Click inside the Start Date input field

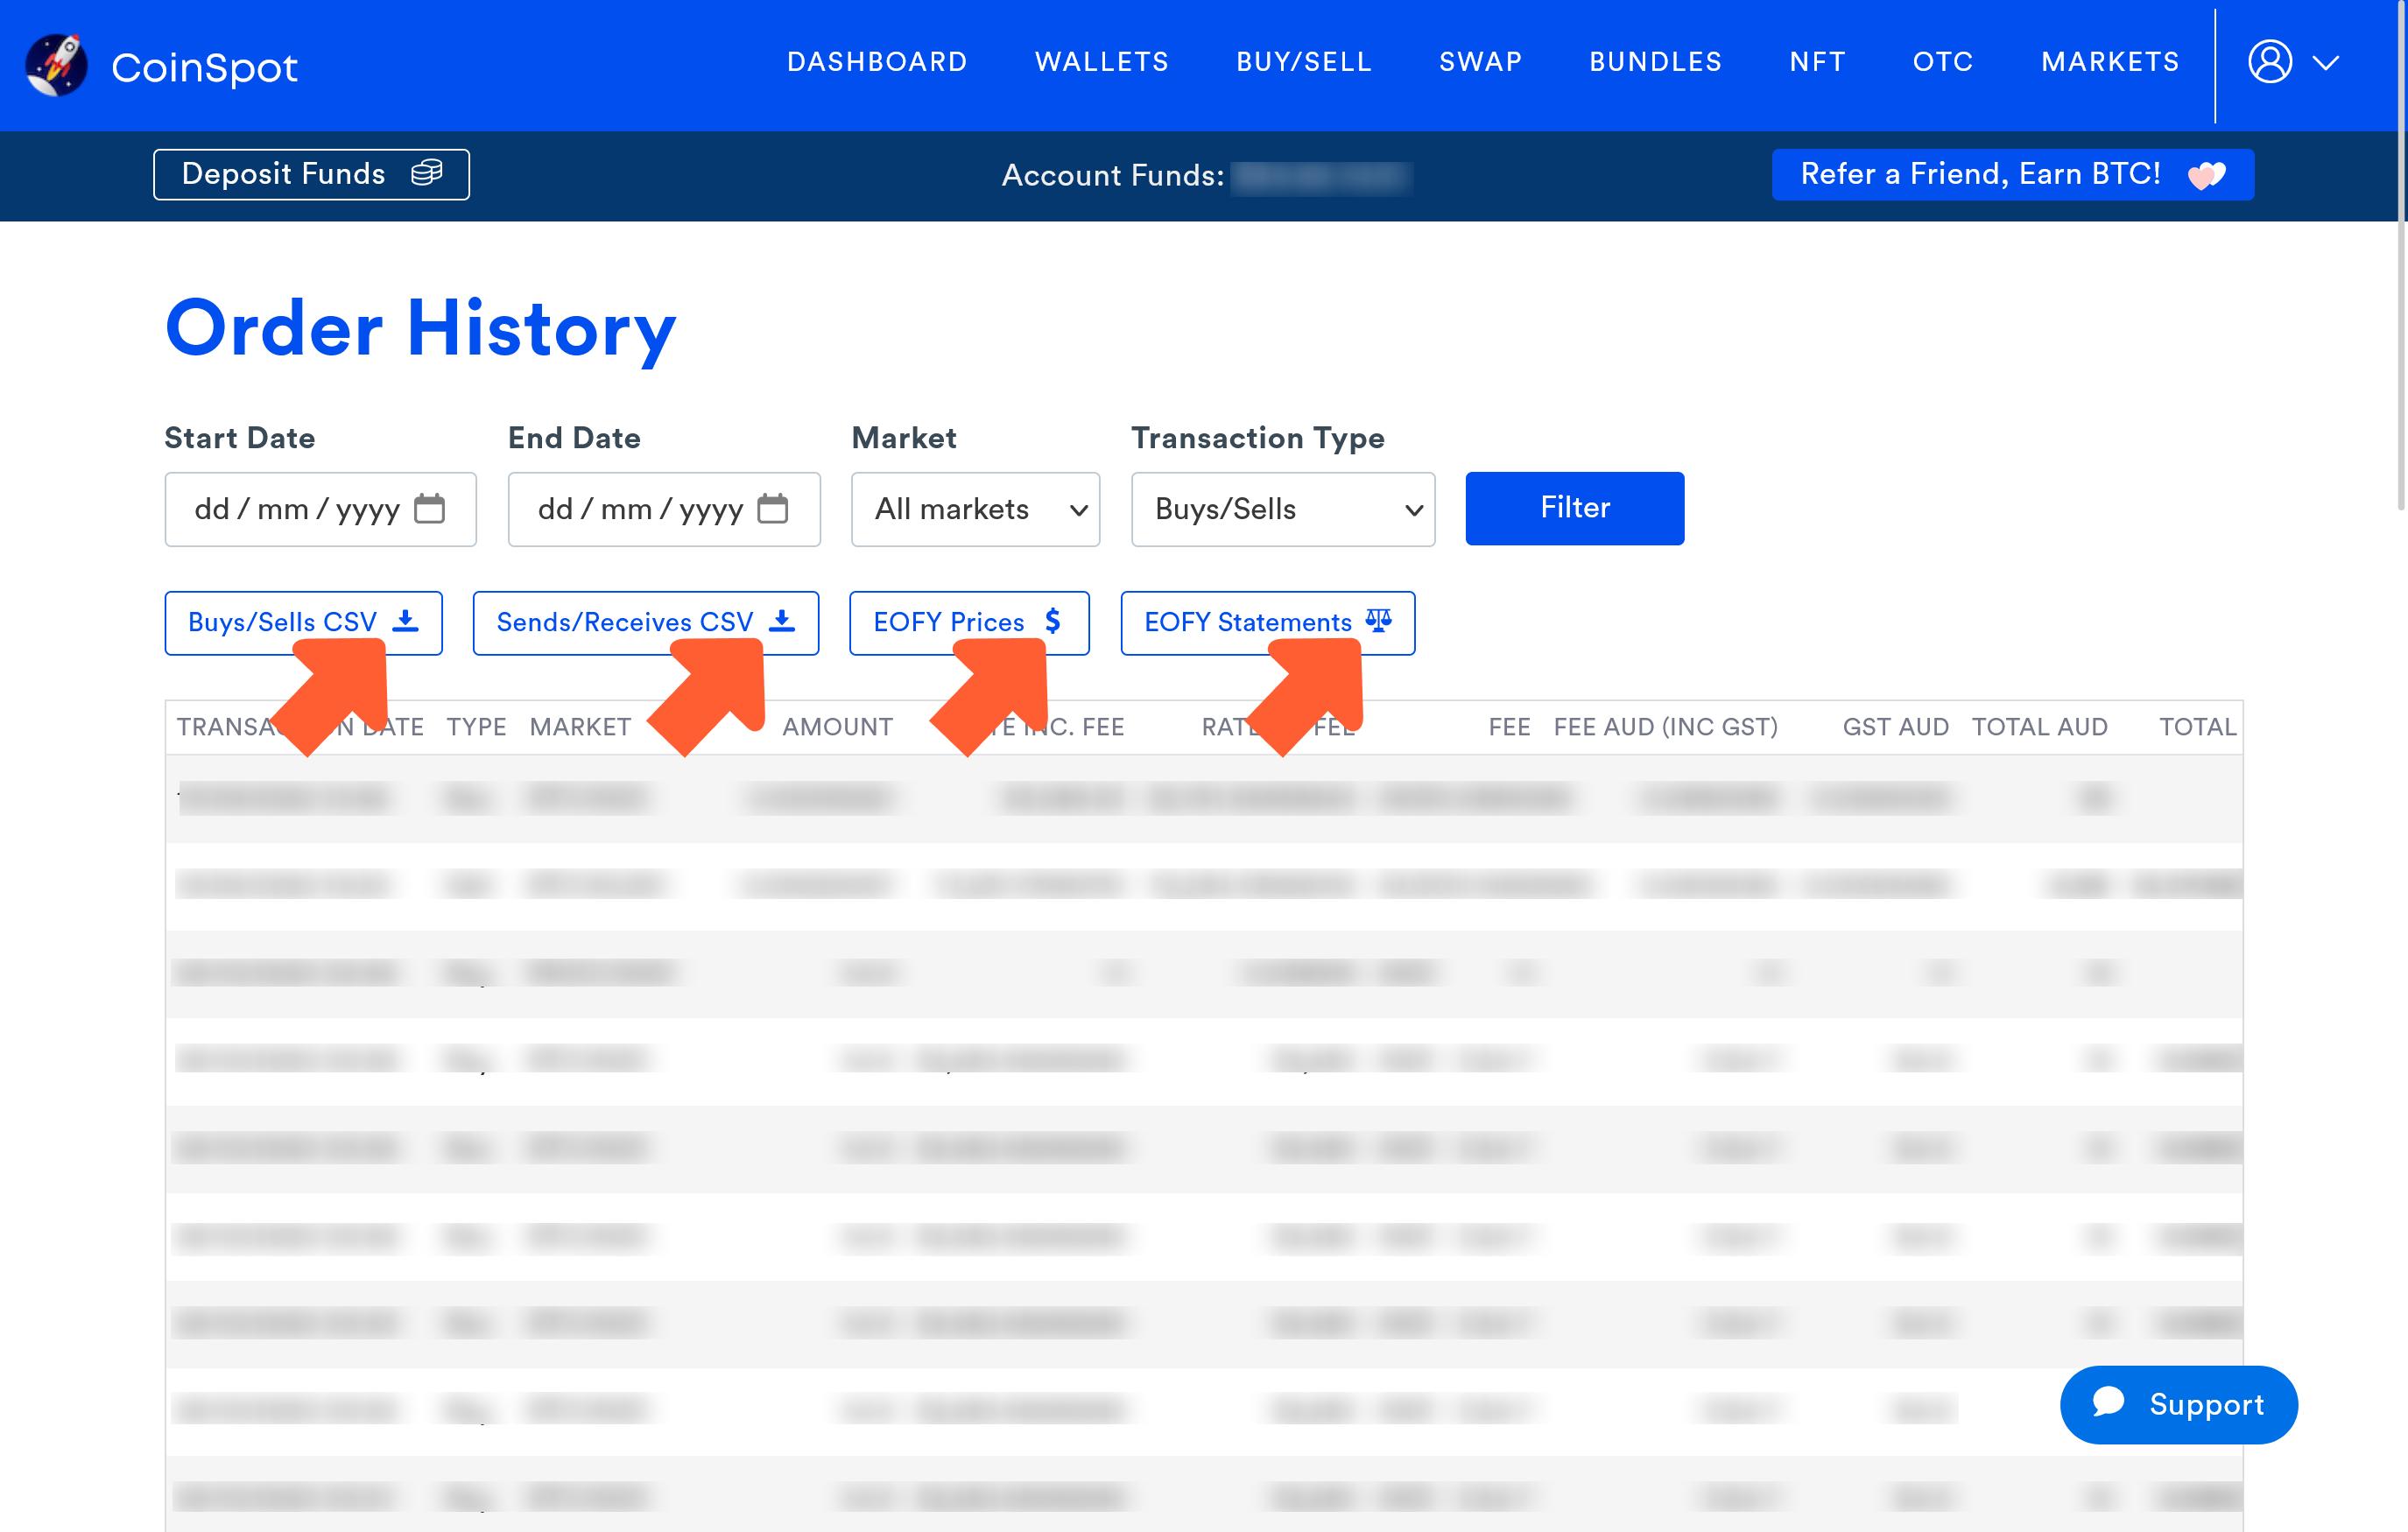pos(290,509)
